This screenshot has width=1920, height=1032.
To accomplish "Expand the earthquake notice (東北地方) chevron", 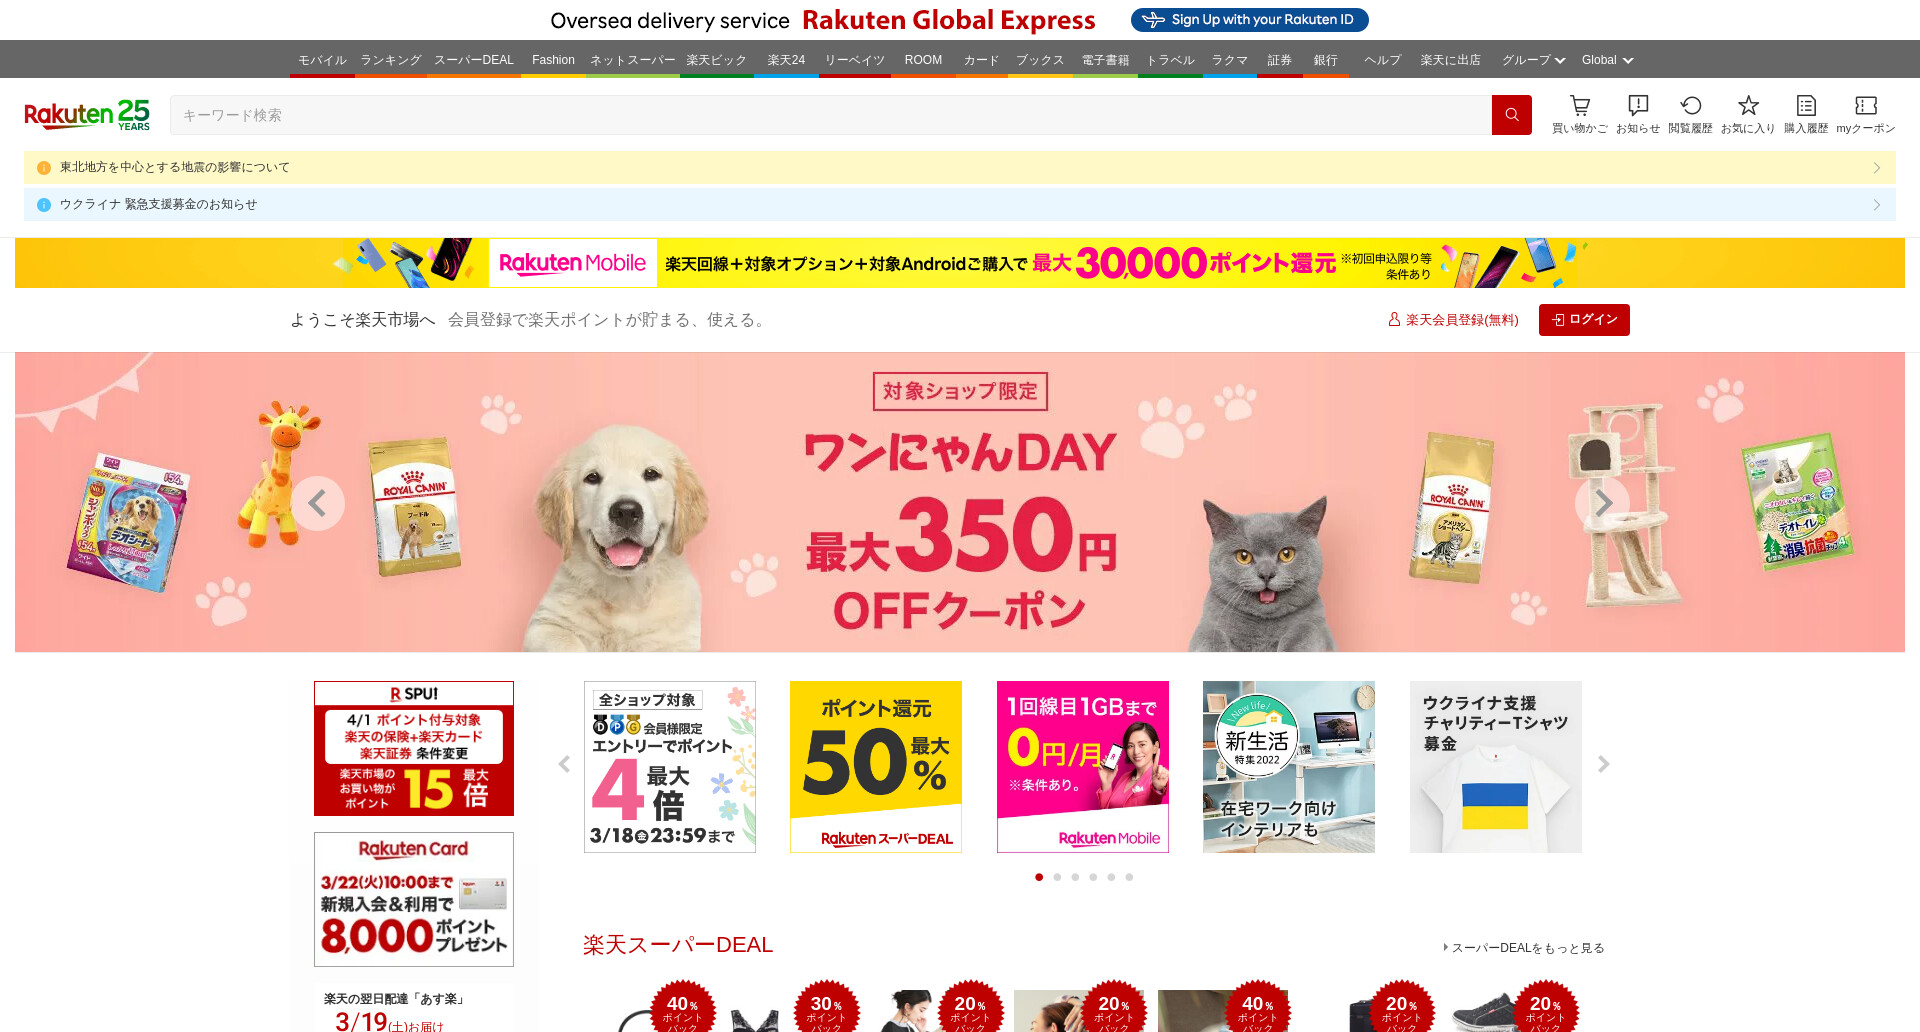I will (1877, 167).
